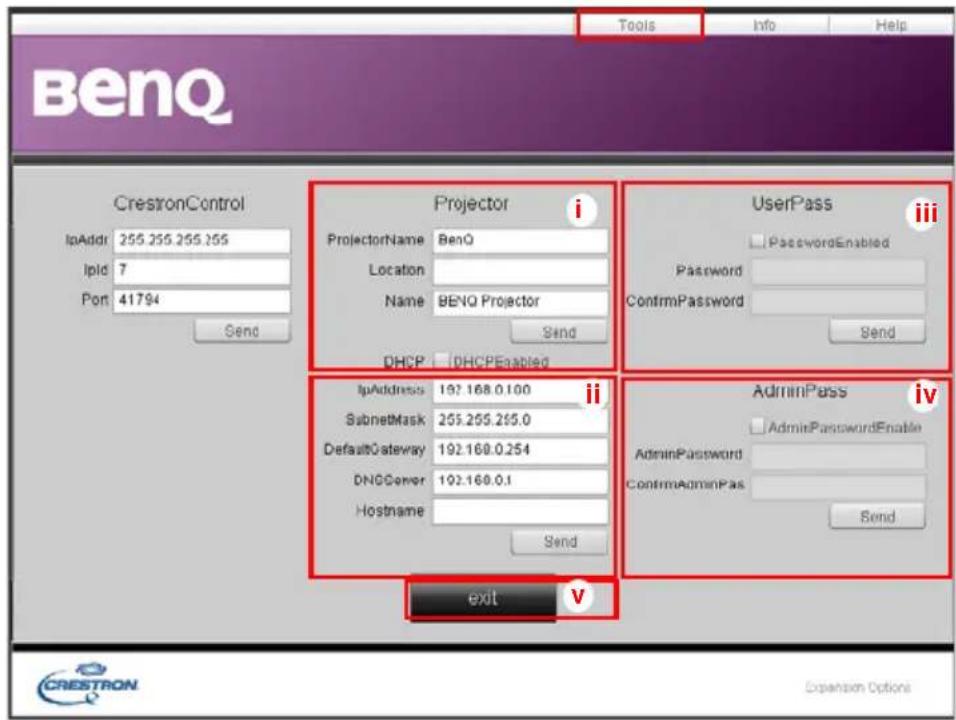Click the Crestron logo

pyautogui.click(x=88, y=684)
